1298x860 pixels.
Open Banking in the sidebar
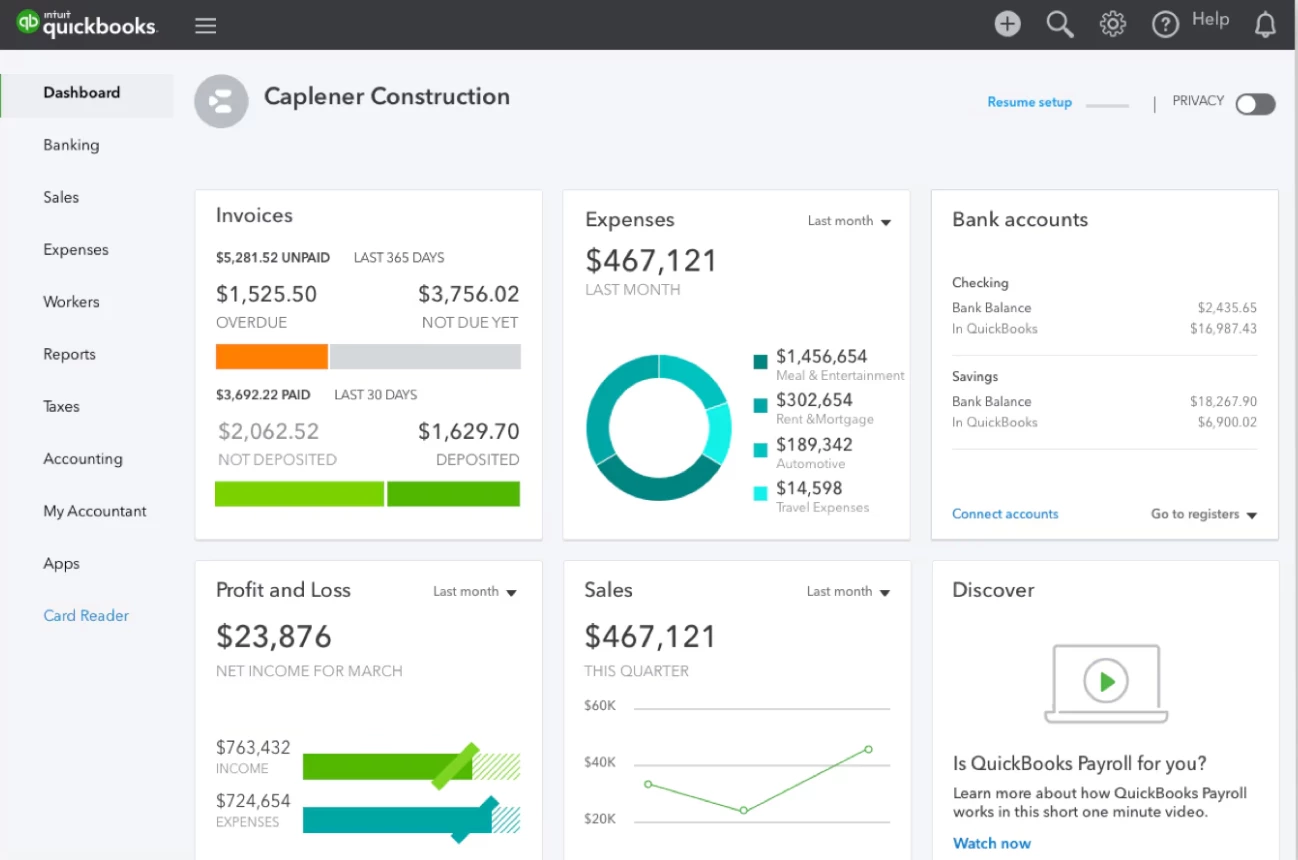click(x=71, y=145)
